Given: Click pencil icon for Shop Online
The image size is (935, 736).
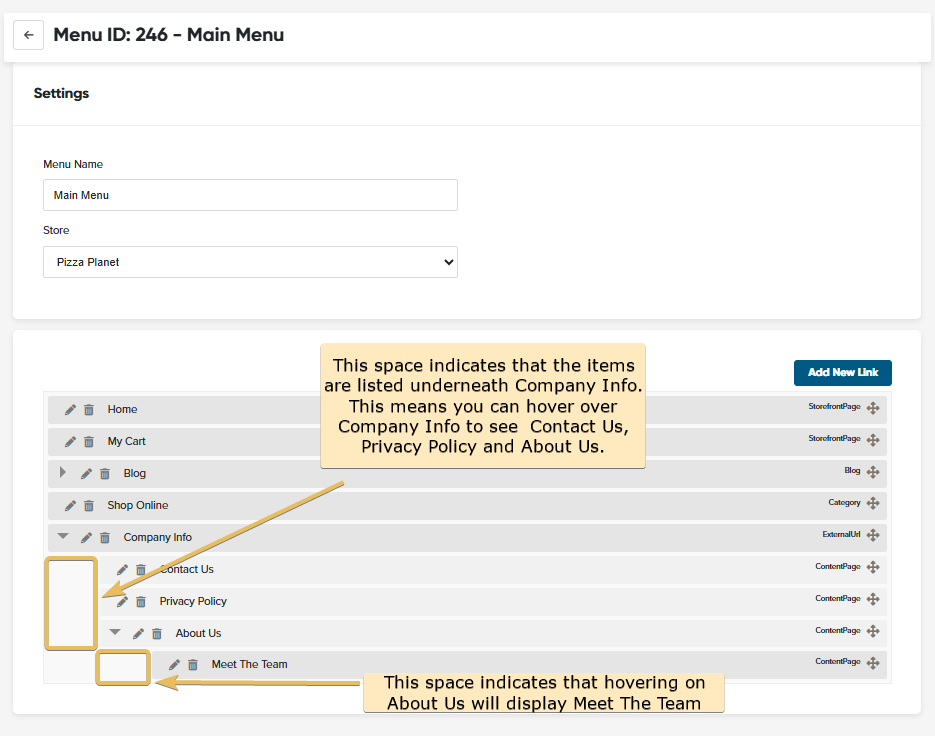Looking at the screenshot, I should 70,506.
